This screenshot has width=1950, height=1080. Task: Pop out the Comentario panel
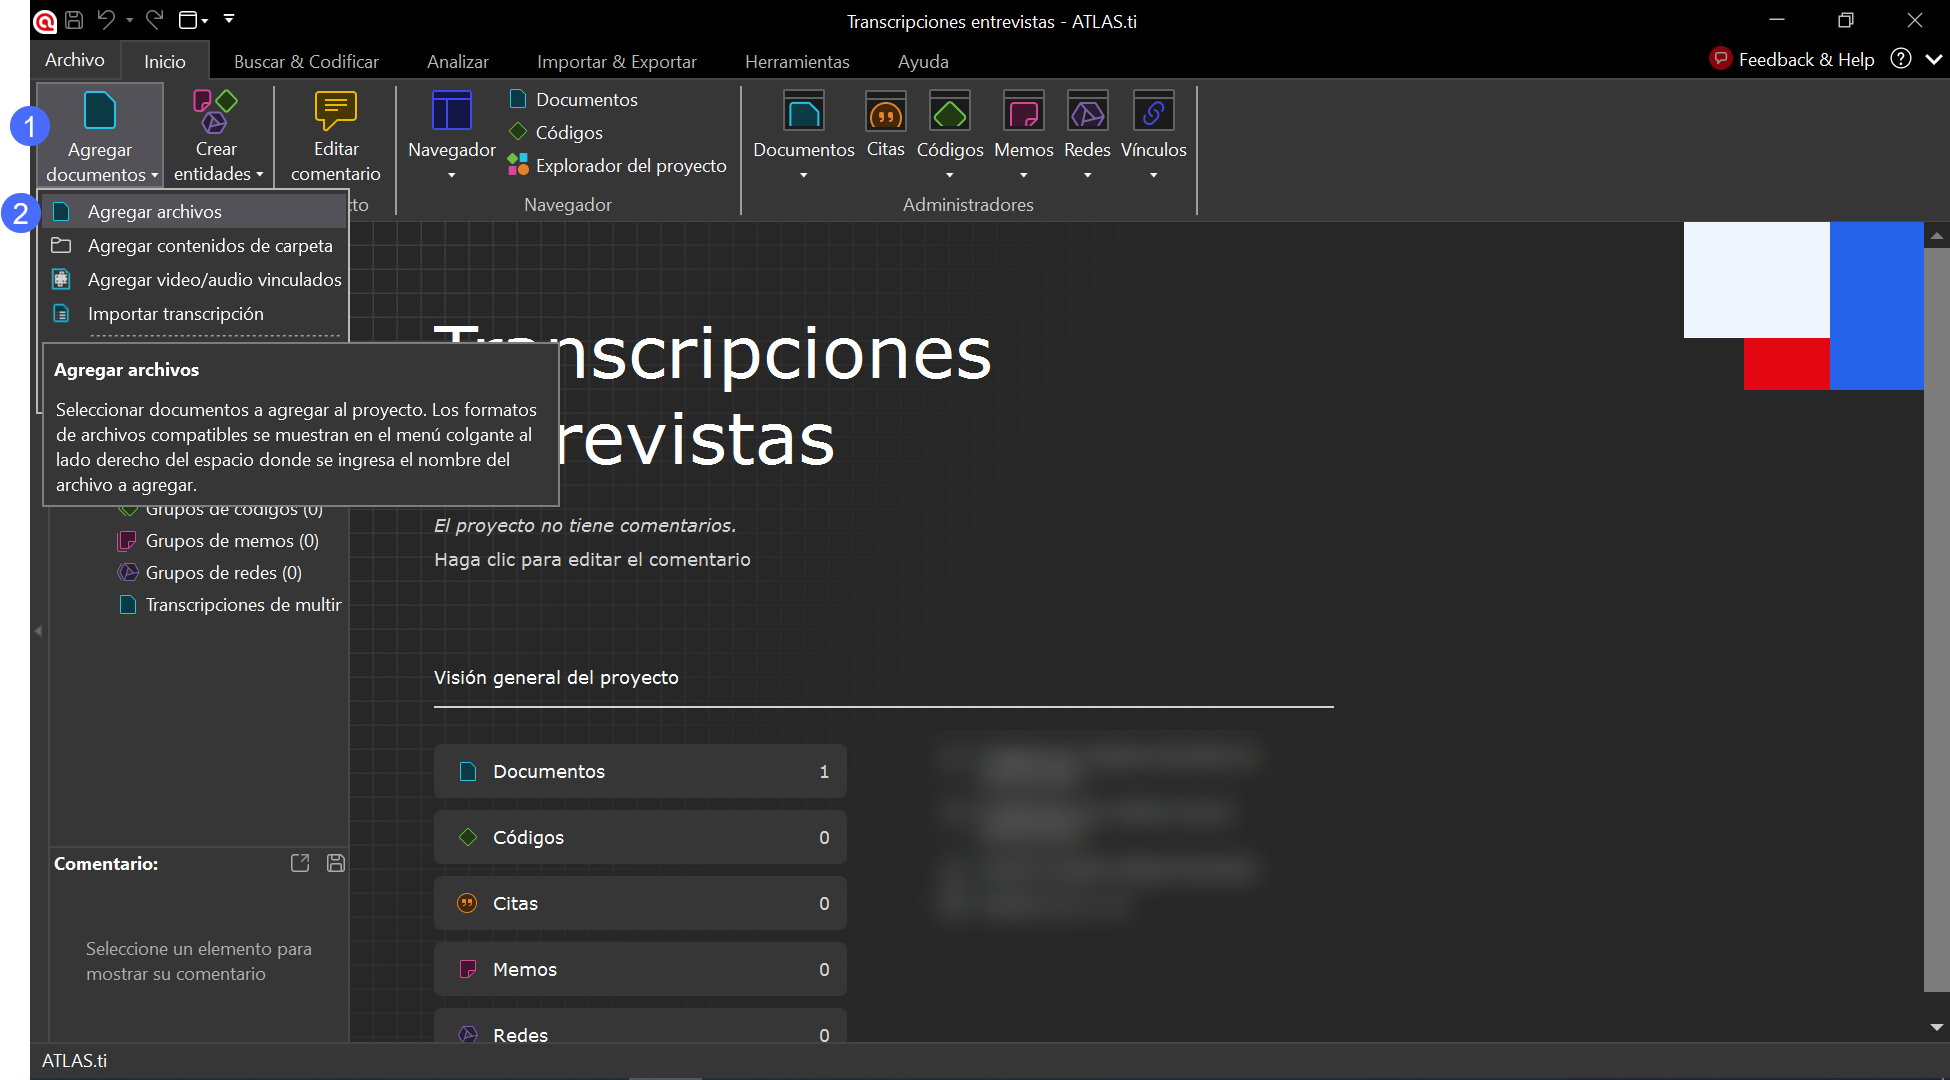tap(300, 863)
